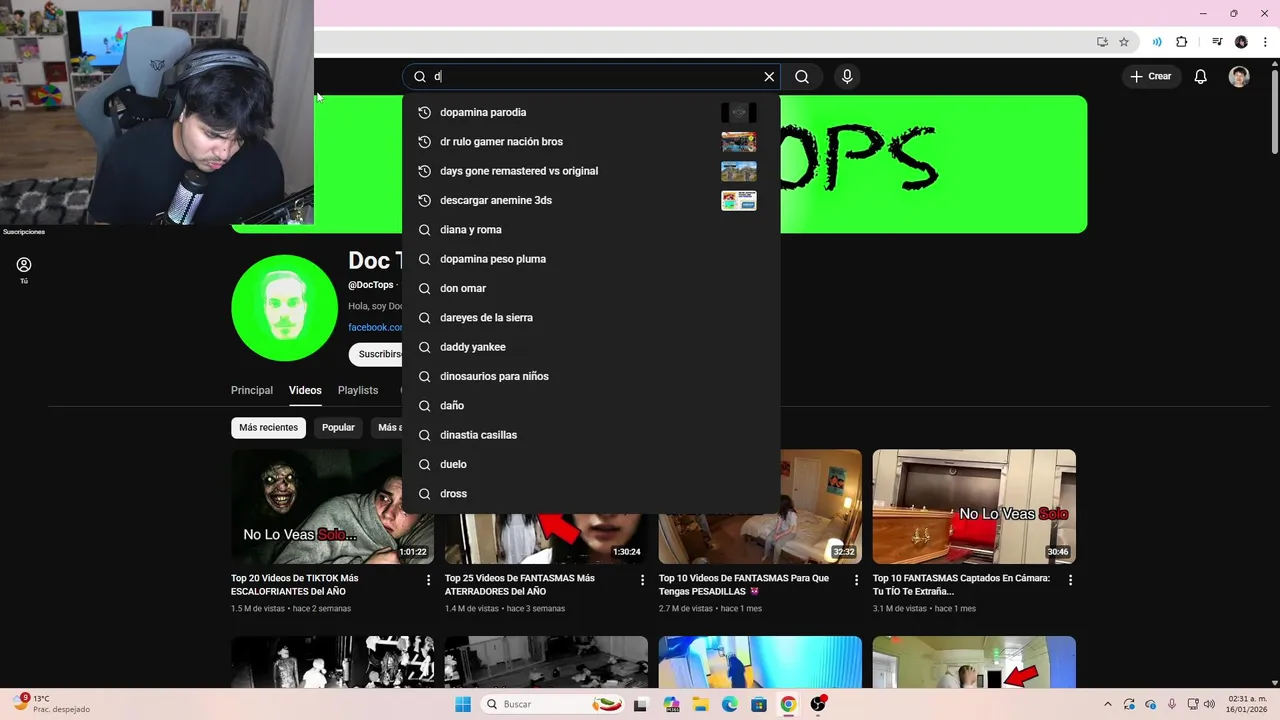Filter videos by 'Más recientes' chip
1280x720 pixels.
tap(268, 427)
